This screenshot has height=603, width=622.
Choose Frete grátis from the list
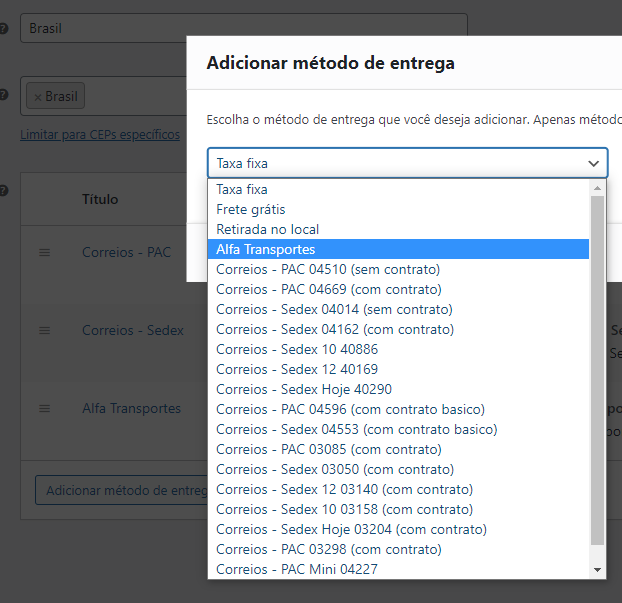[x=398, y=209]
